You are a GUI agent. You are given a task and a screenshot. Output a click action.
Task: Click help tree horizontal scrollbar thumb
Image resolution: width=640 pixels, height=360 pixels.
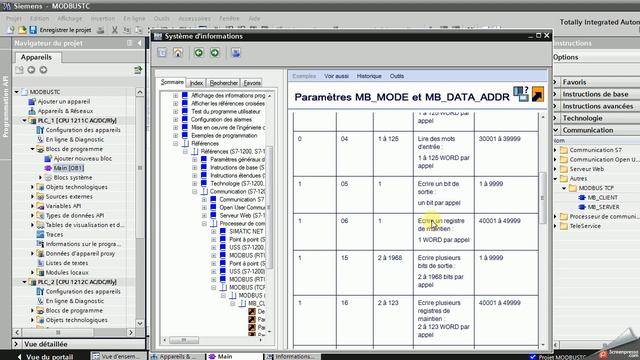[184, 340]
